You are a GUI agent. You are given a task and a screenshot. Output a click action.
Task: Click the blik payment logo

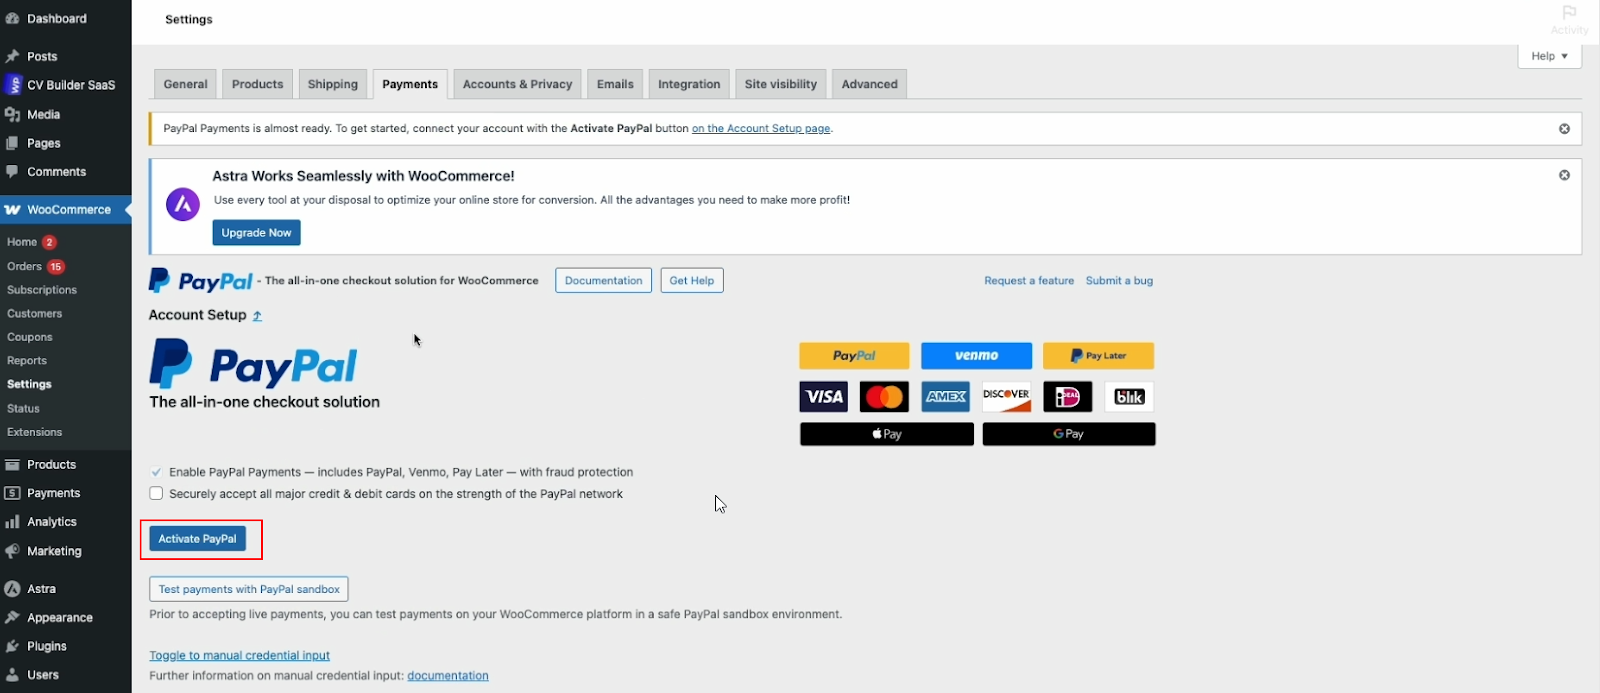tap(1129, 397)
